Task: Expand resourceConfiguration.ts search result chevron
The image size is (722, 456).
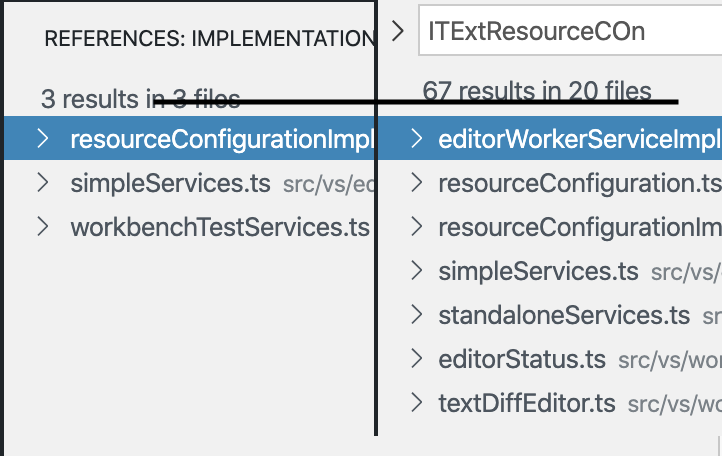Action: [x=416, y=182]
